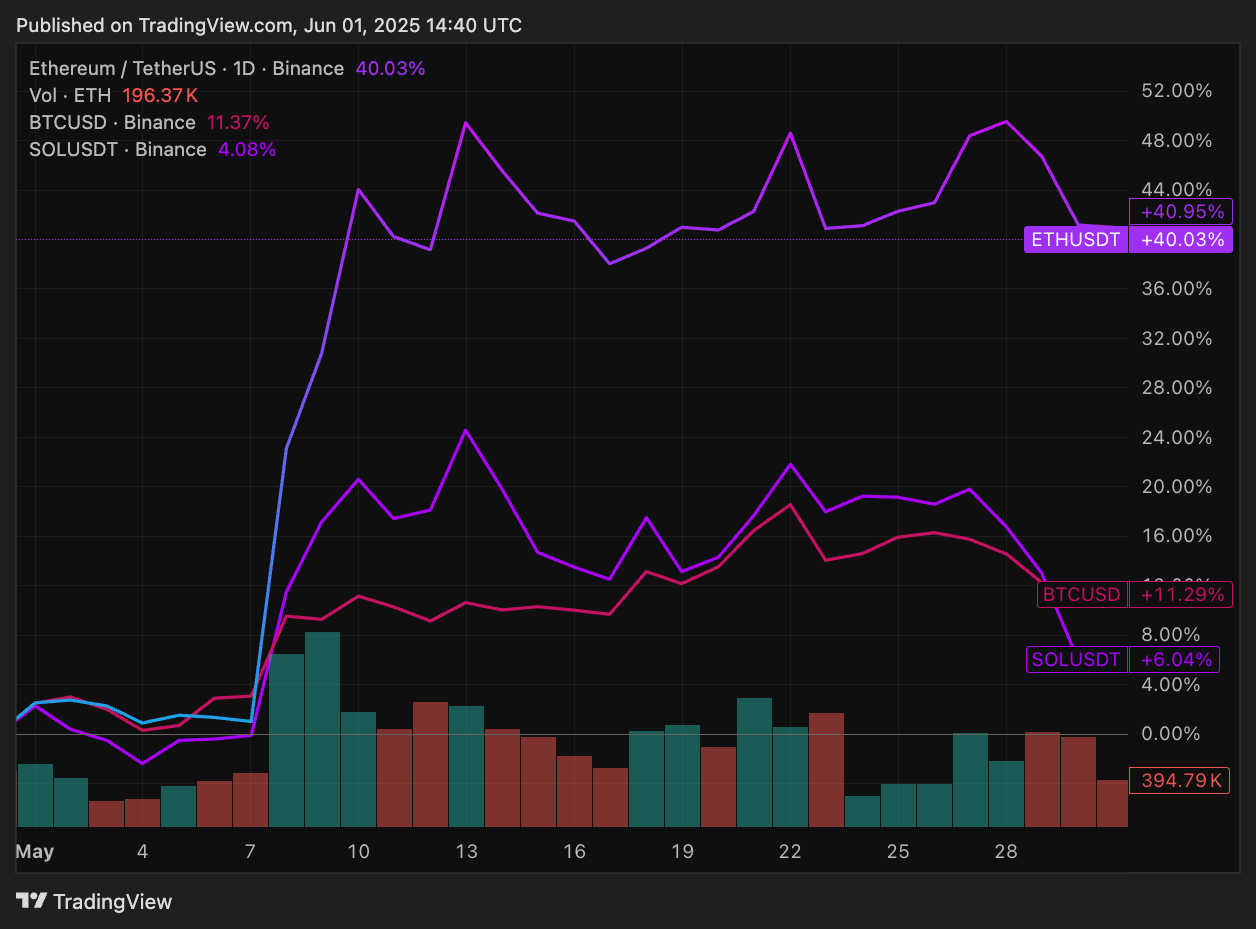Click the 52.00% price scale tick
The image size is (1256, 929).
point(1176,91)
